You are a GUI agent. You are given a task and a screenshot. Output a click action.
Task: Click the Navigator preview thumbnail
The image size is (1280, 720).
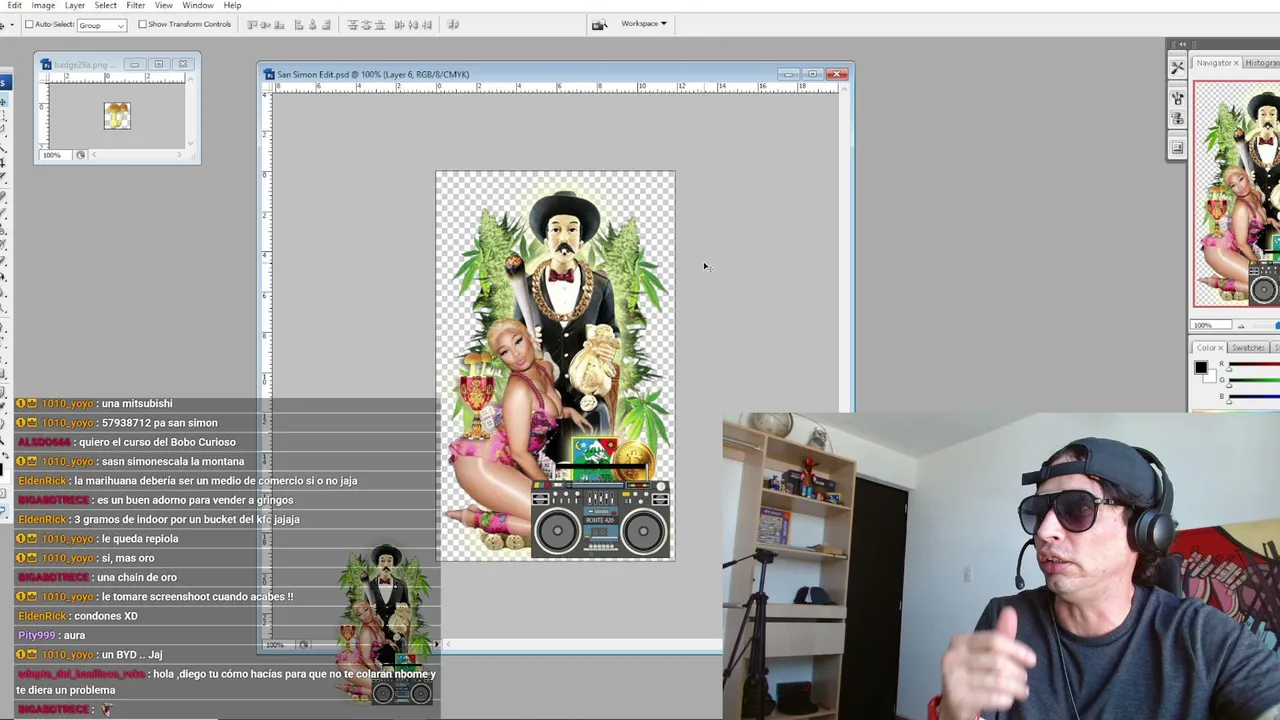[x=1237, y=194]
